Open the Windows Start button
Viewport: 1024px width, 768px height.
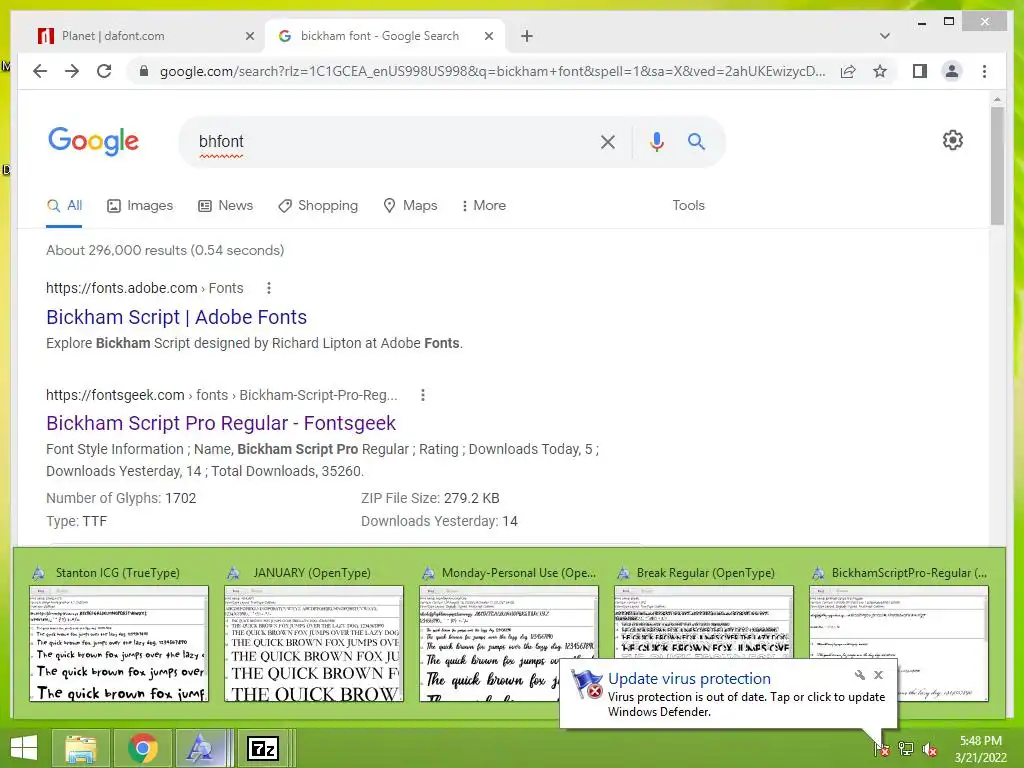(24, 748)
